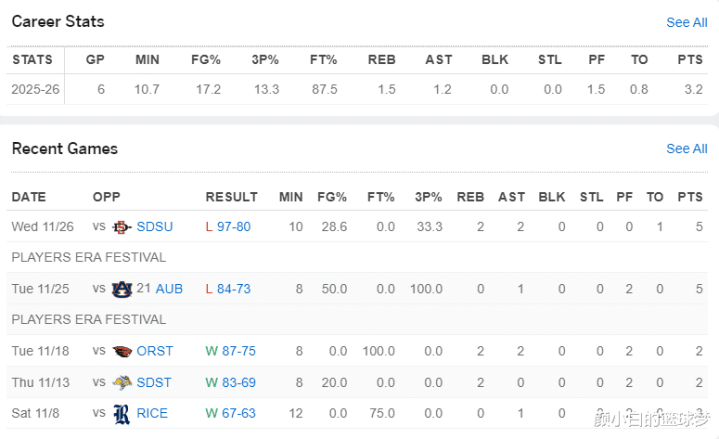Open the SDST team link
This screenshot has height=439, width=719.
[154, 382]
